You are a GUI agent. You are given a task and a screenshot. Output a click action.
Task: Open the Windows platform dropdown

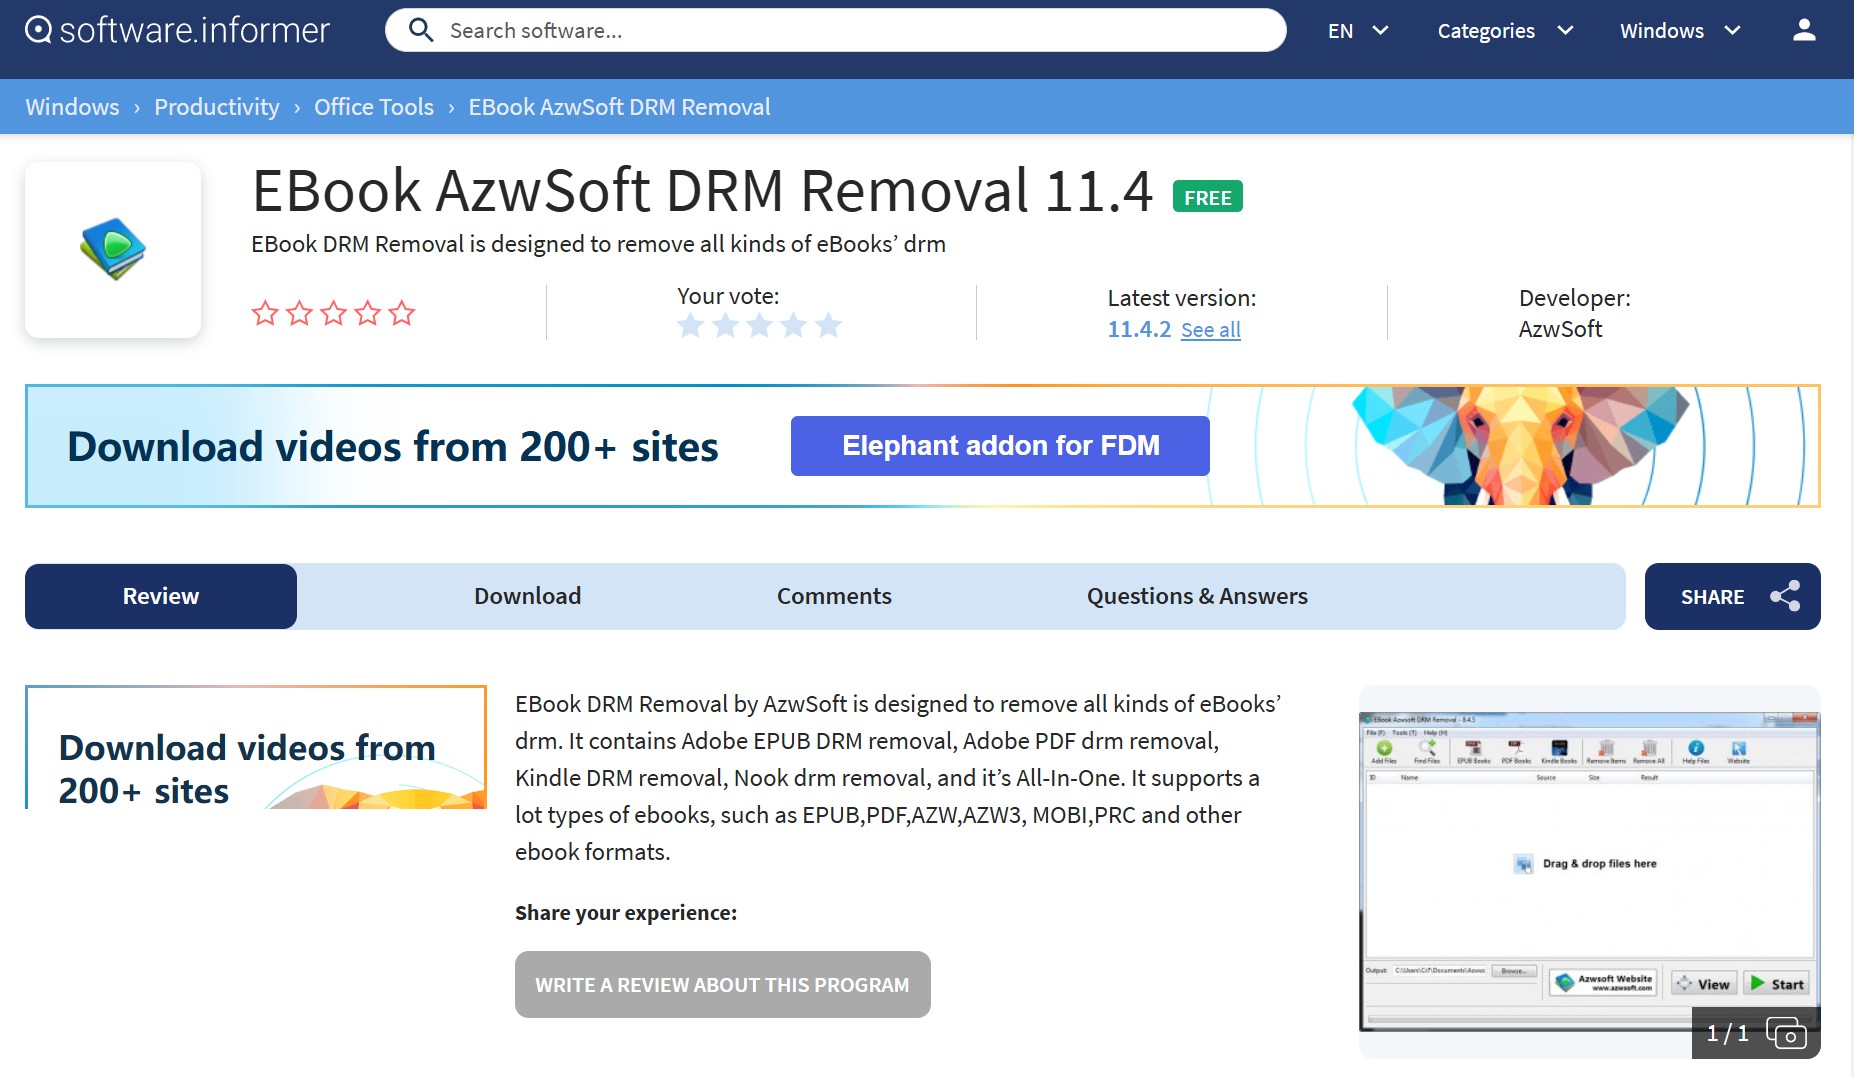(1680, 31)
